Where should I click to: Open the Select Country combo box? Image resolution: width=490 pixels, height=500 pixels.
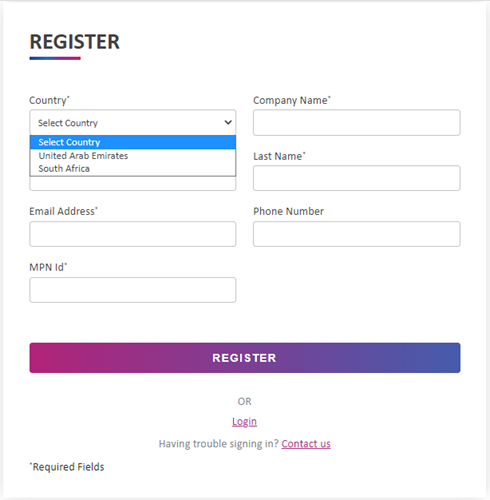click(133, 122)
